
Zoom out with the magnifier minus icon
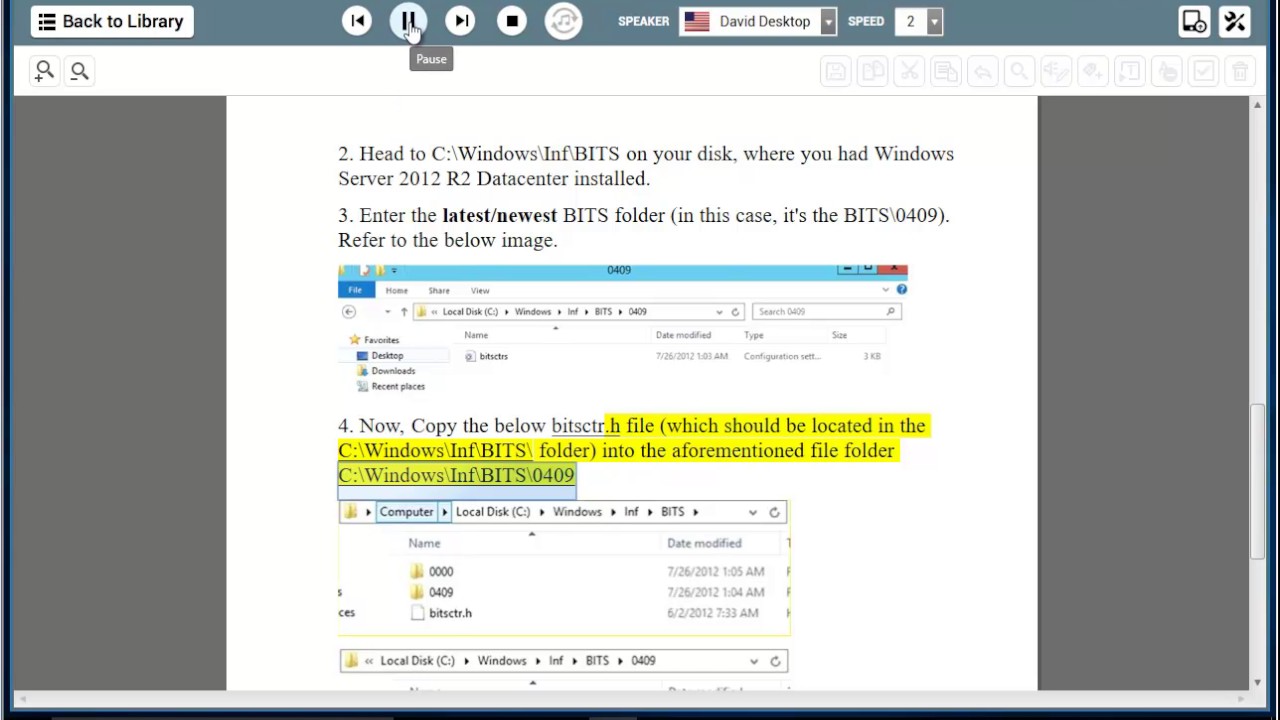[79, 70]
